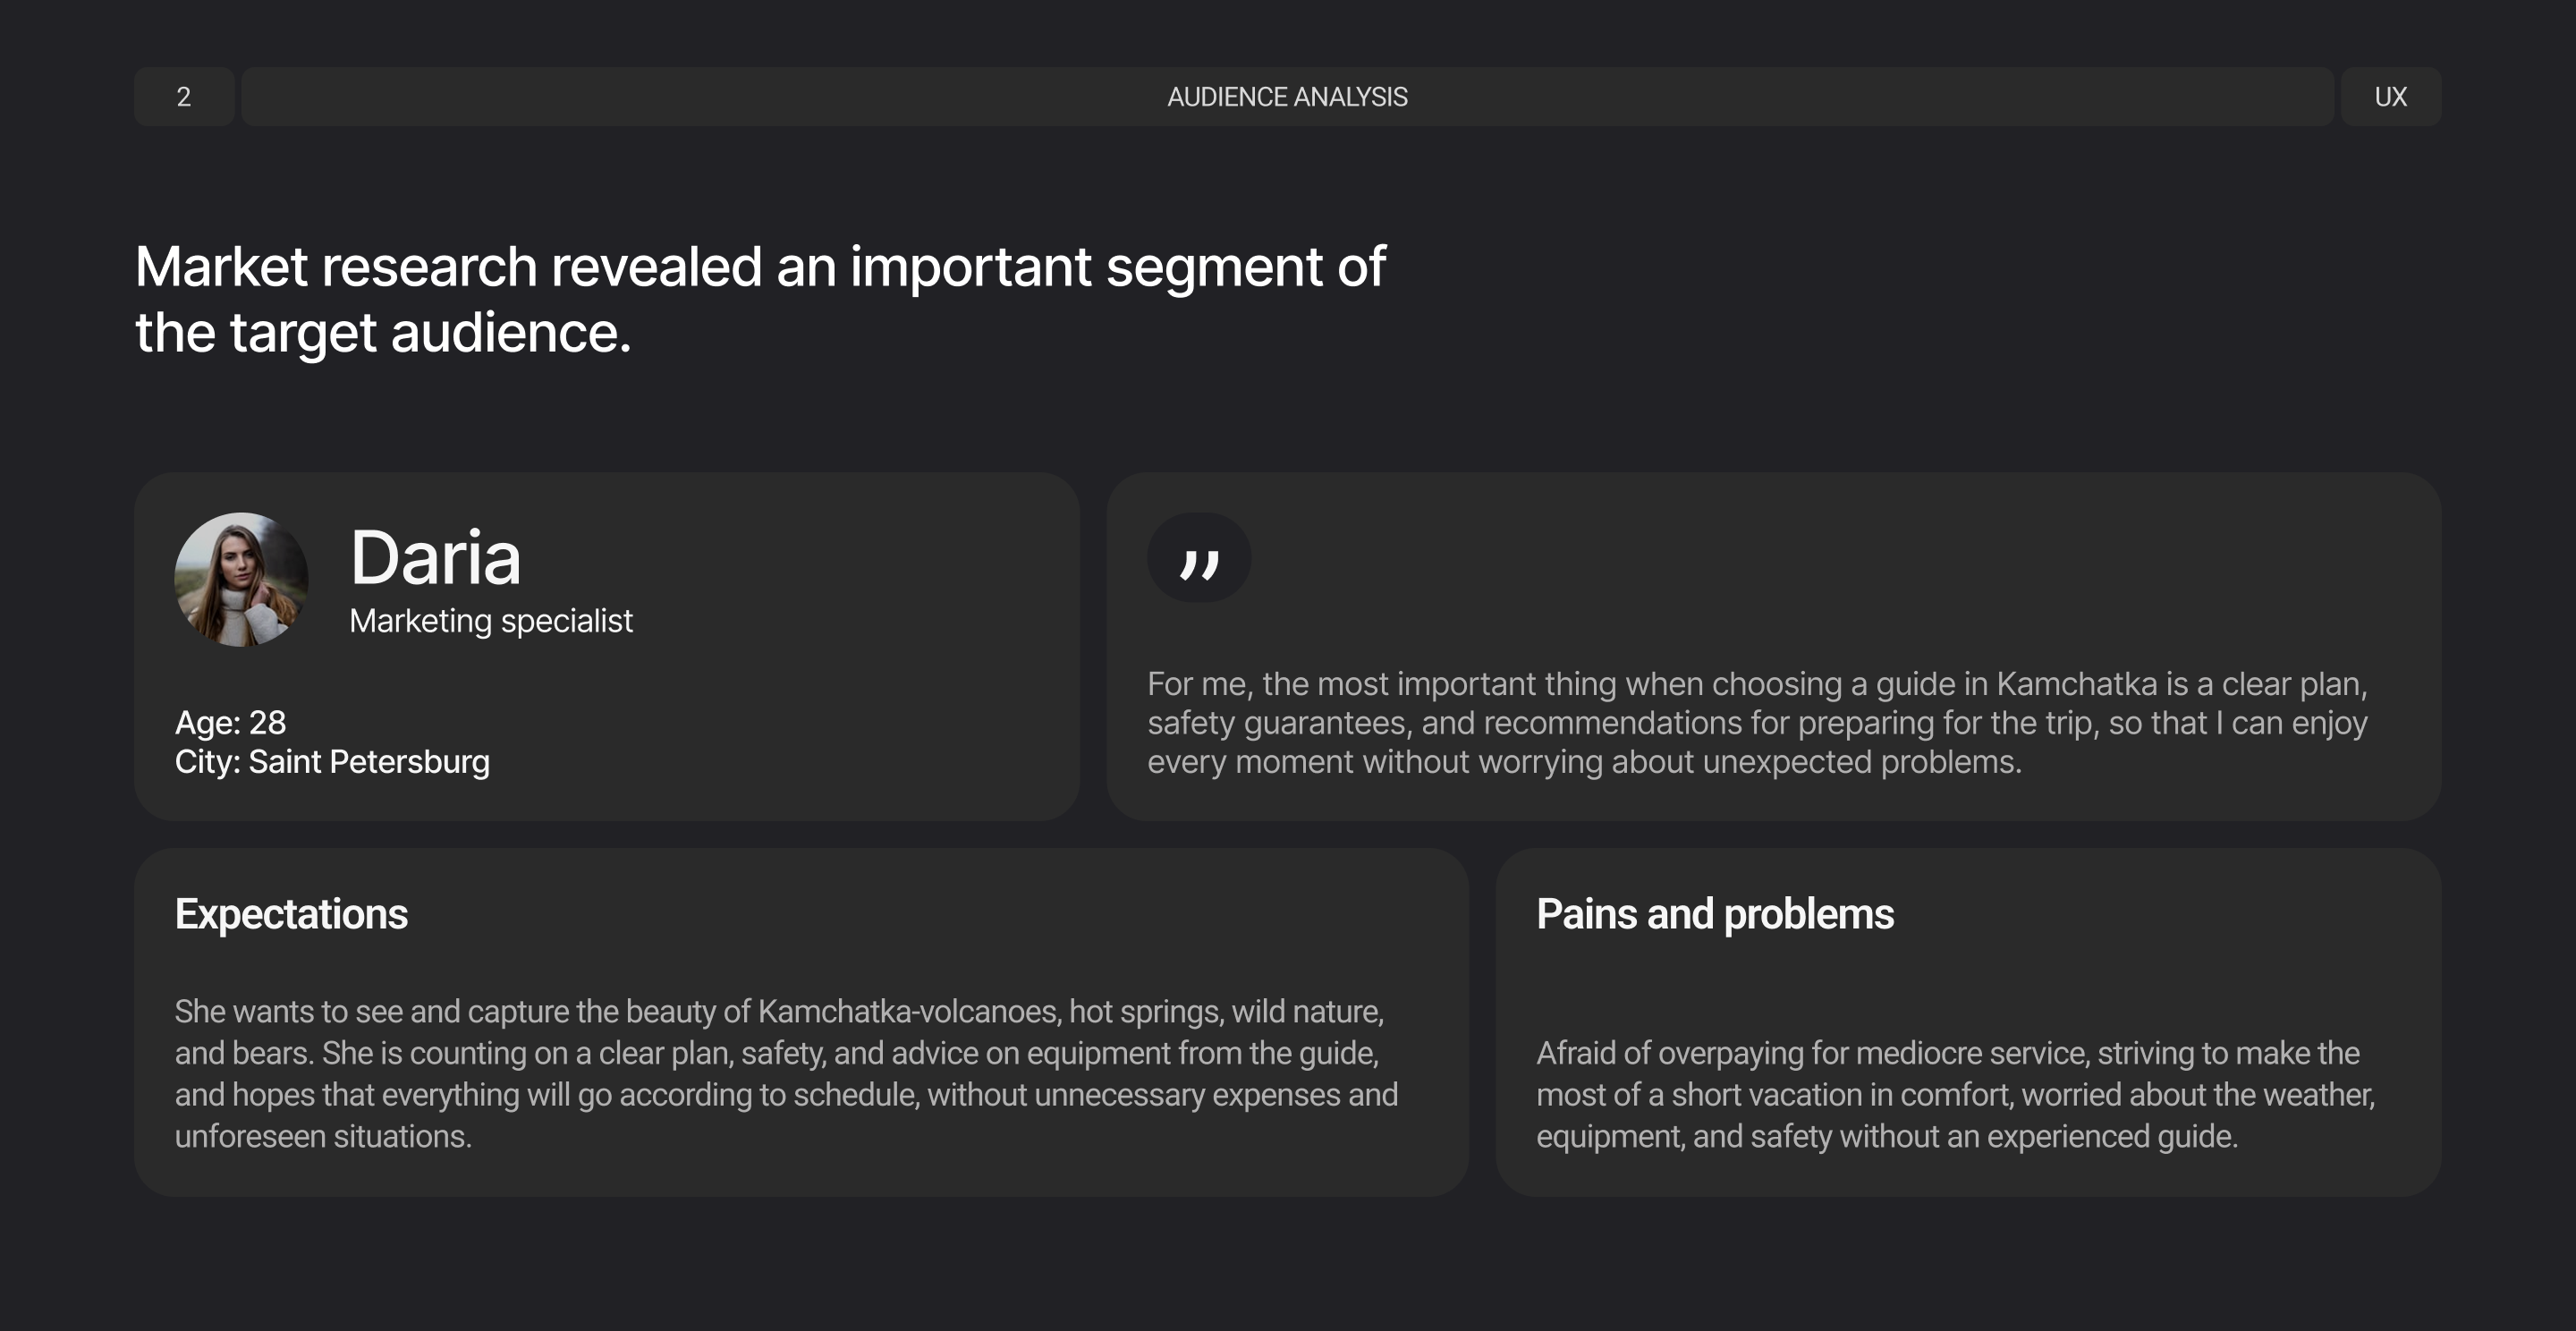Click "the target audience." headline line
This screenshot has width=2576, height=1331.
click(x=383, y=332)
